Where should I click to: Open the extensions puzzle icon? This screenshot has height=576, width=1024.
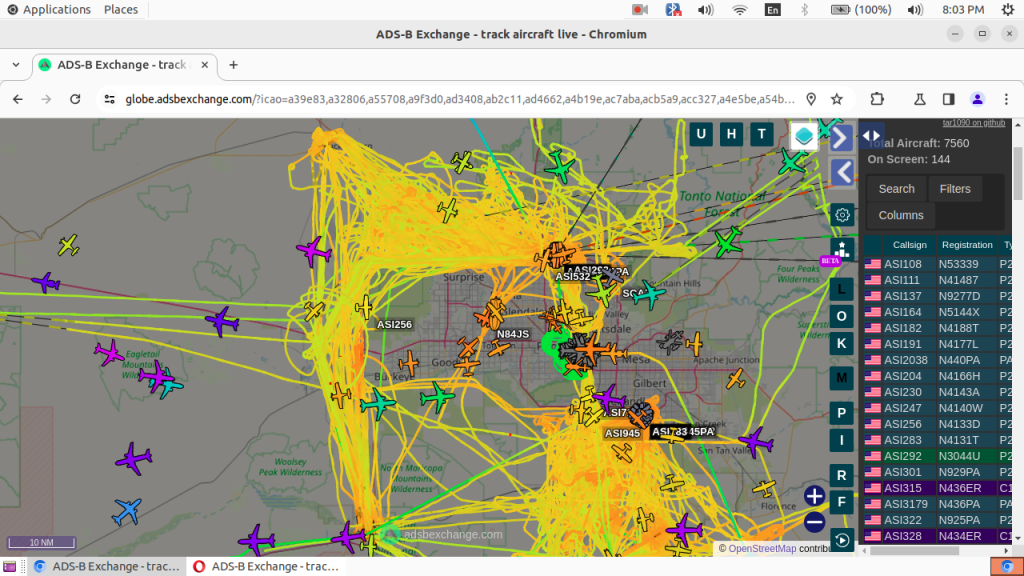pos(877,99)
